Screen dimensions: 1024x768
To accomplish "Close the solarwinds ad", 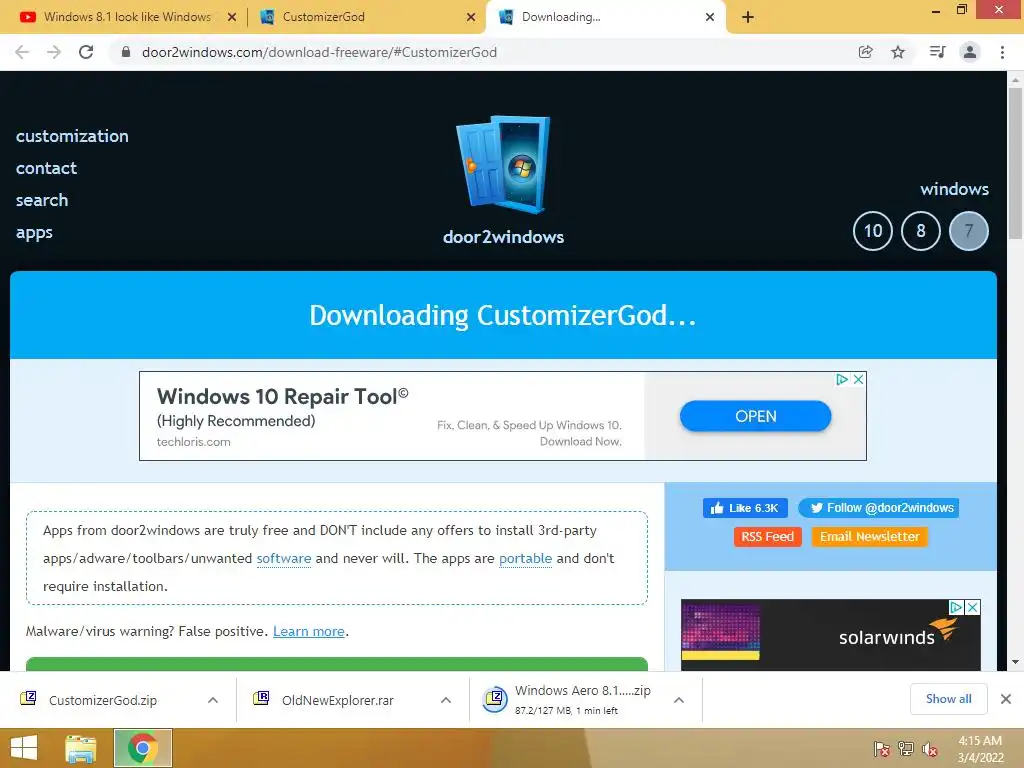I will (972, 607).
